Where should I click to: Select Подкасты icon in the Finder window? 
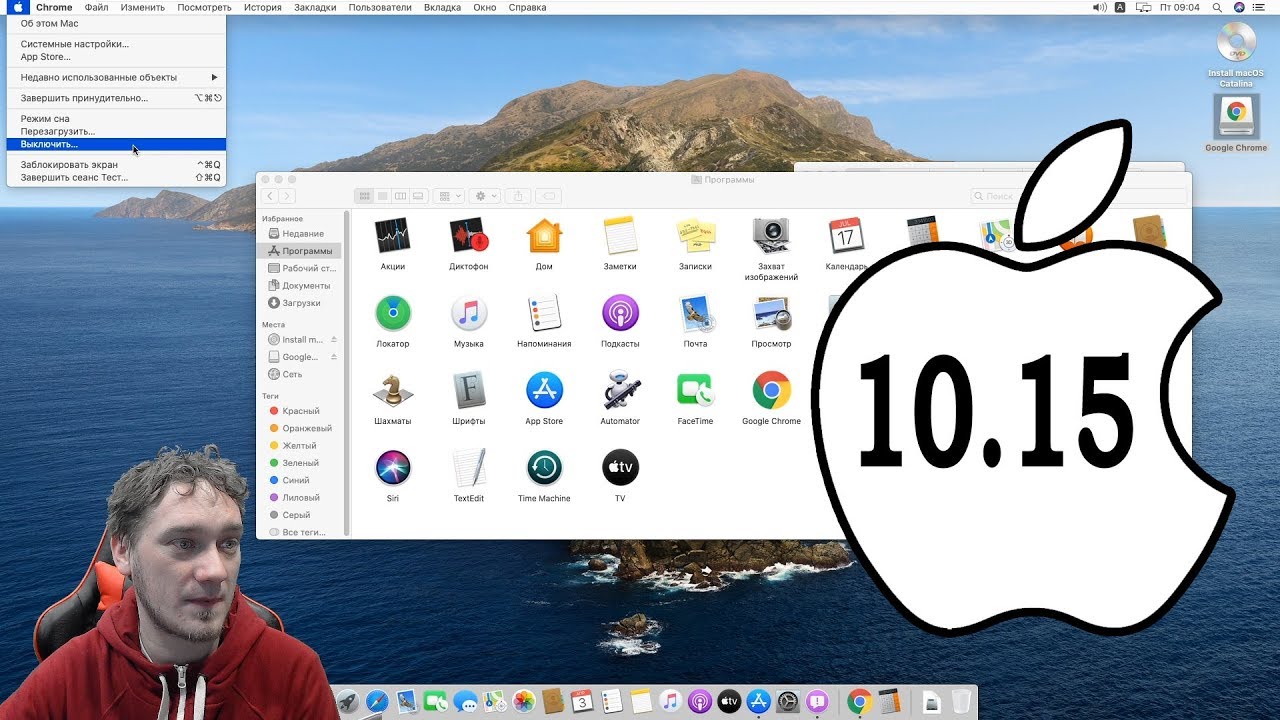[x=620, y=313]
